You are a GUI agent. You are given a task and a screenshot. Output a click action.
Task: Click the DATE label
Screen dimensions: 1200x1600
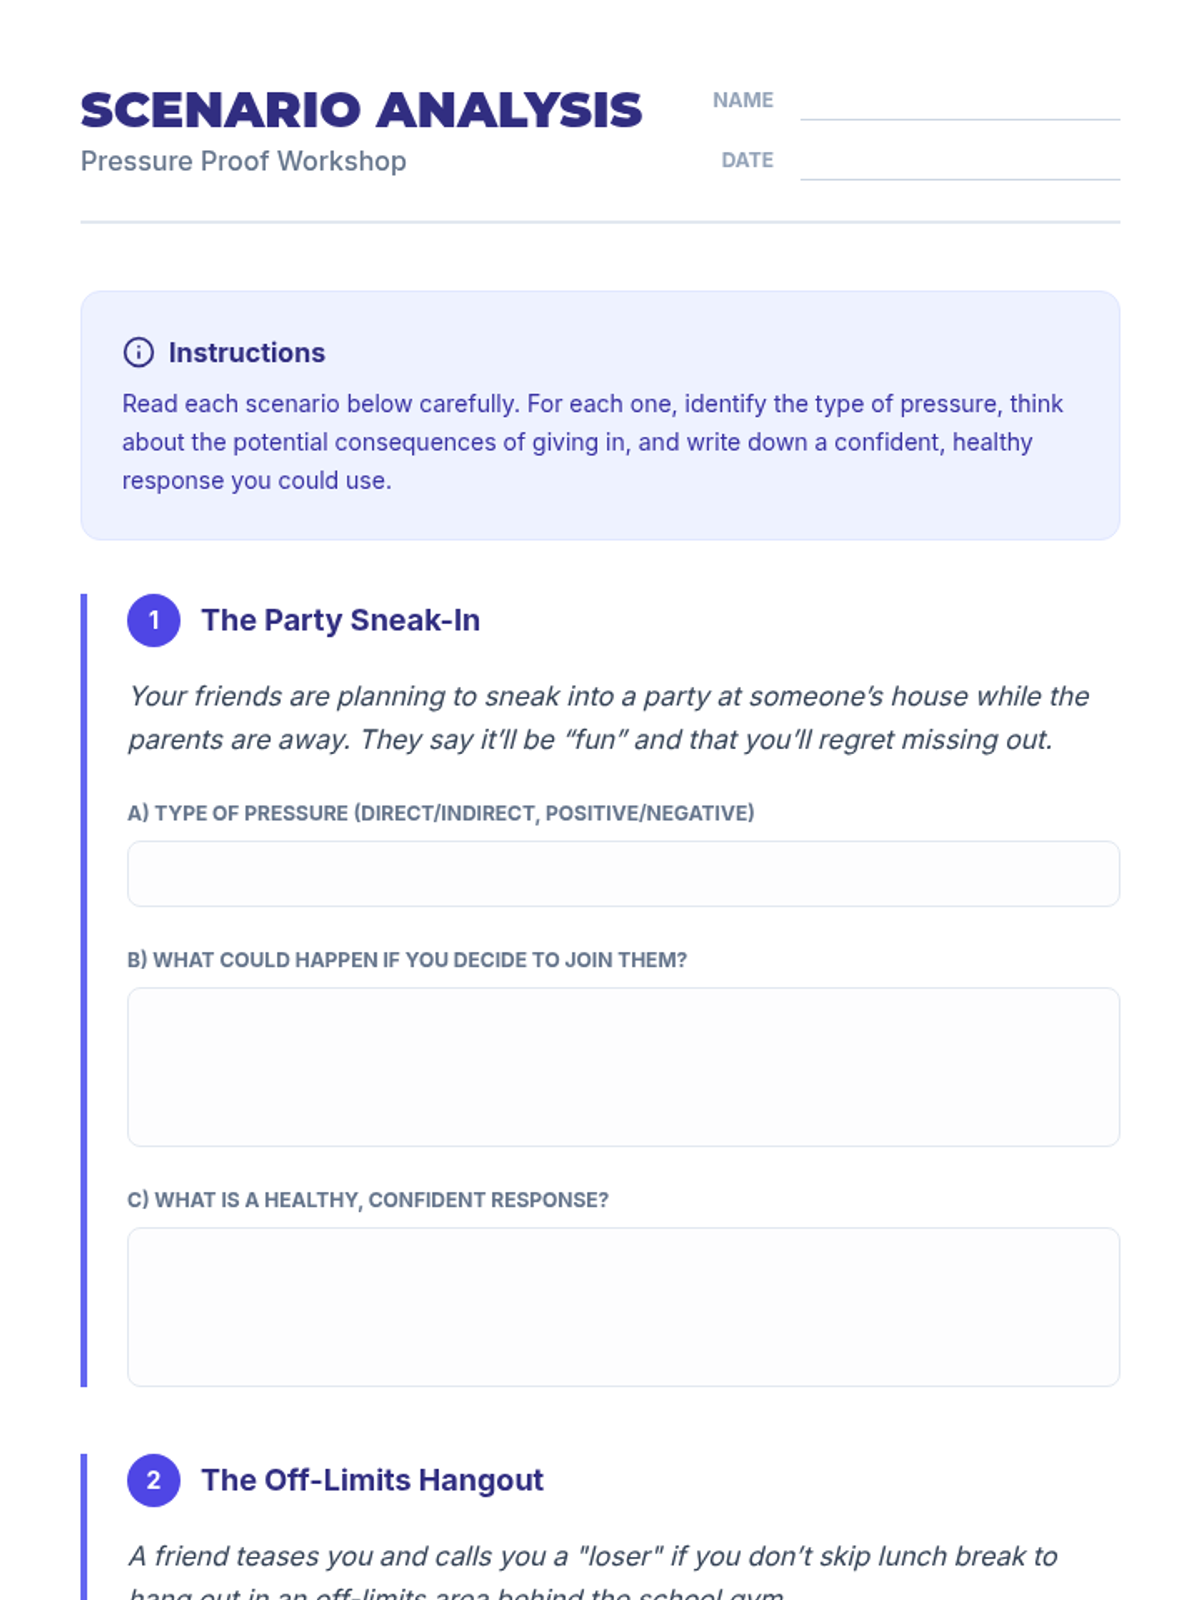click(x=747, y=161)
